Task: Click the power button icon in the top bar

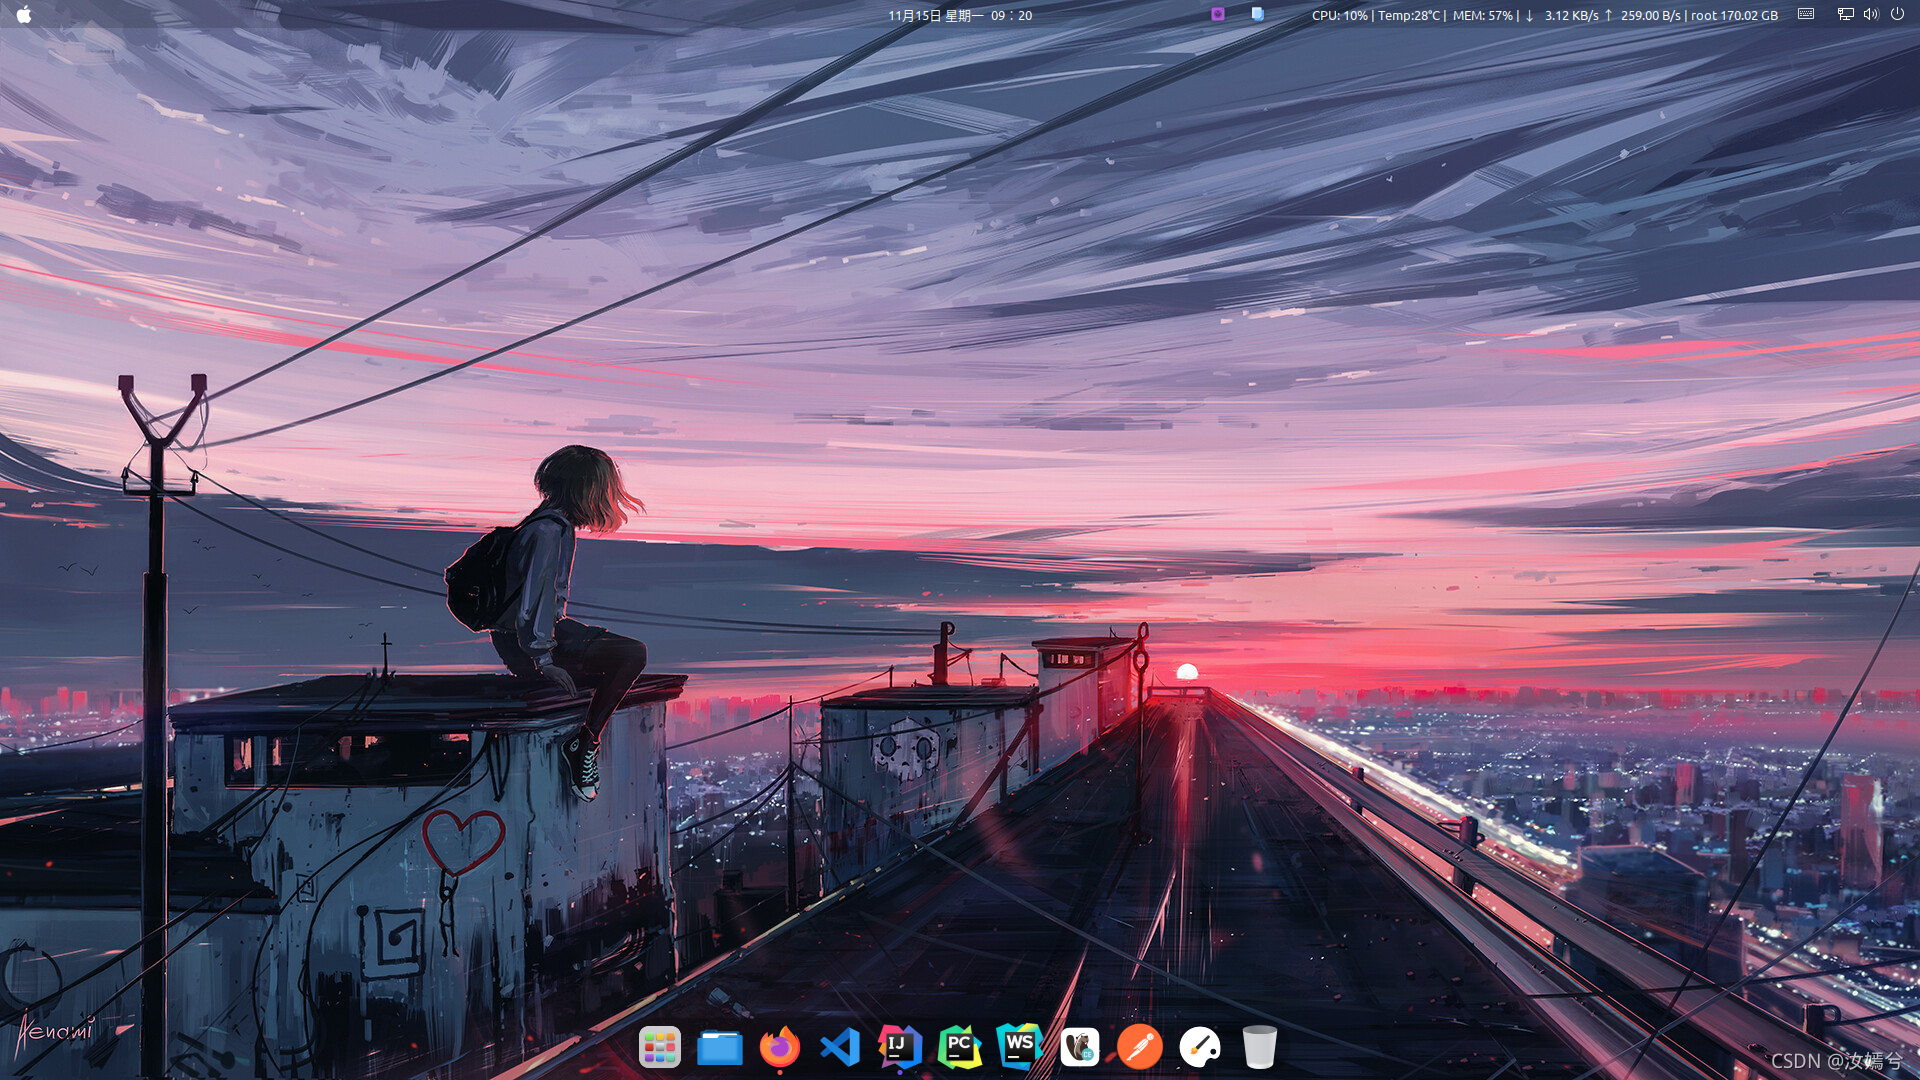Action: coord(1897,14)
